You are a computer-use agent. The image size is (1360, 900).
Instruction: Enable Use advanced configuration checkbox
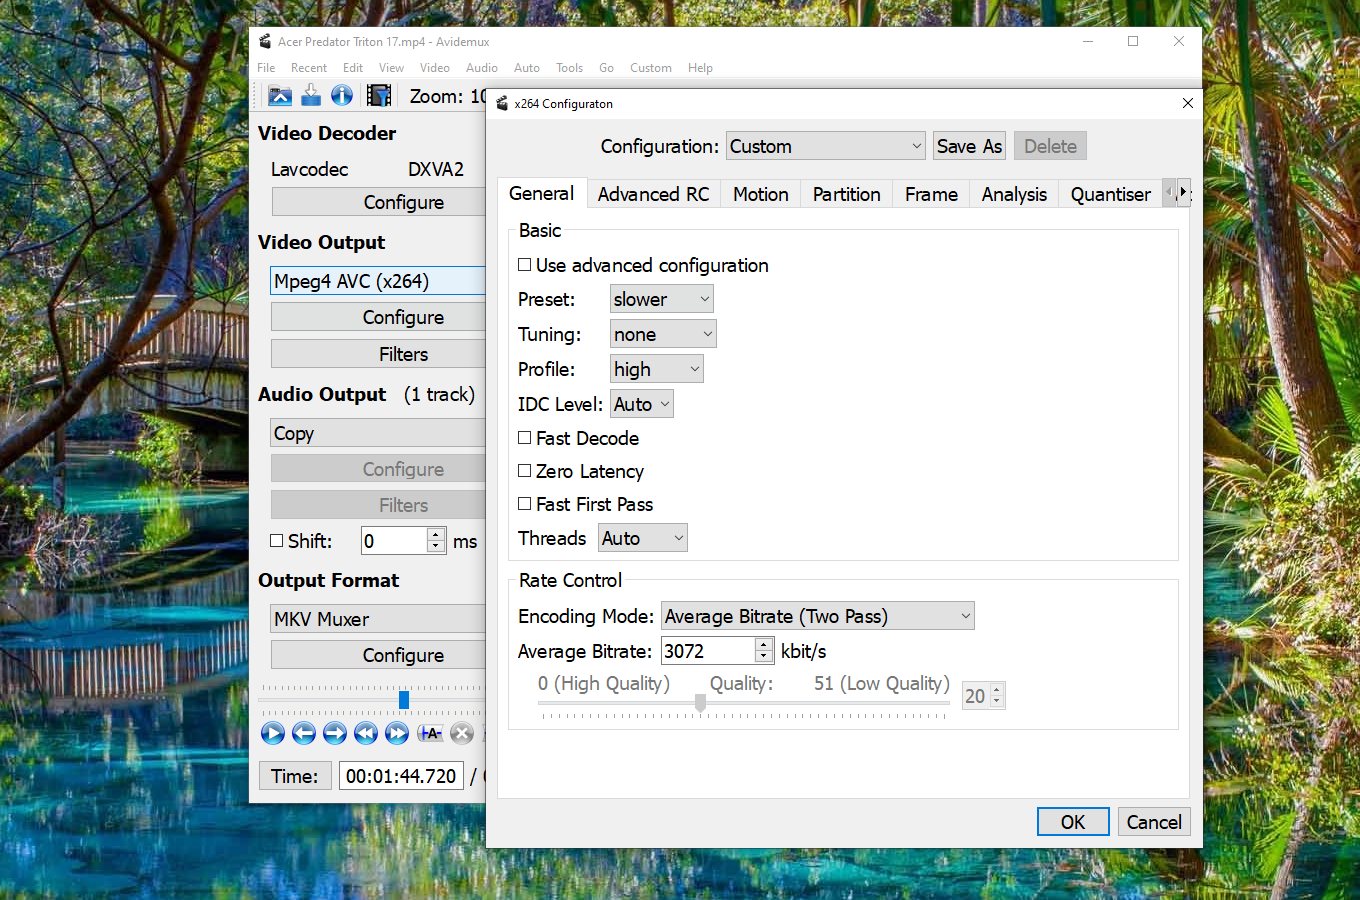525,265
